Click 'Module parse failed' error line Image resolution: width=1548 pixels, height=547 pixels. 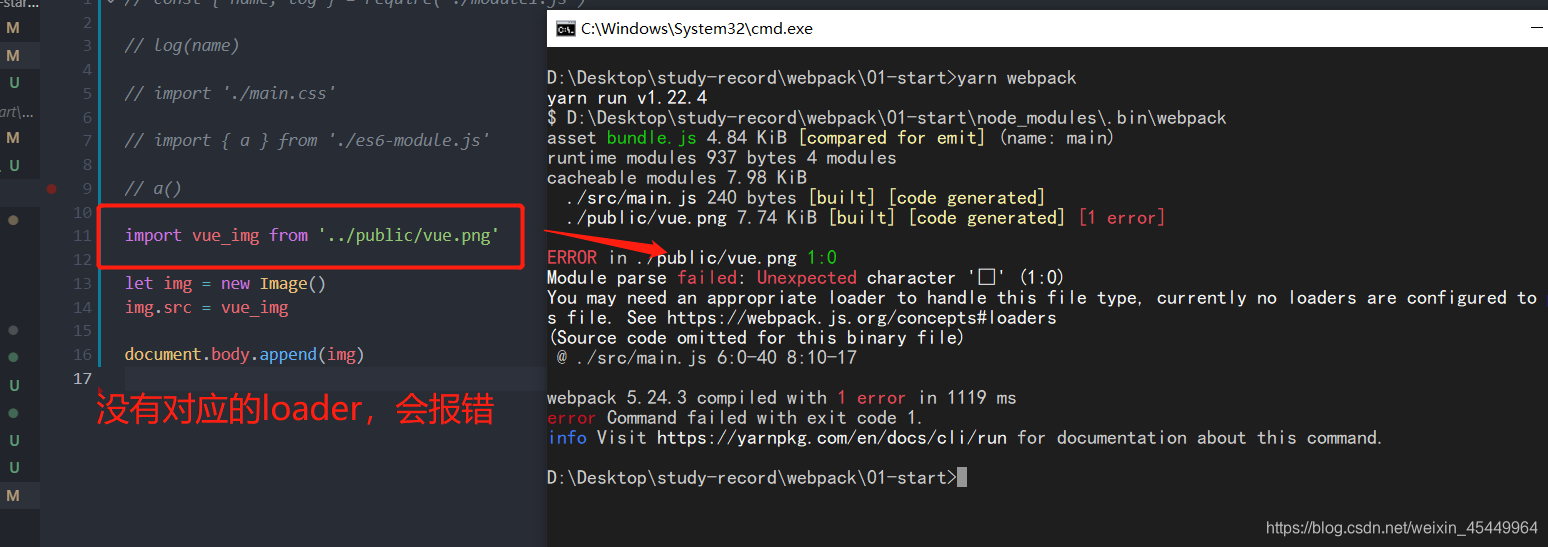tap(805, 278)
